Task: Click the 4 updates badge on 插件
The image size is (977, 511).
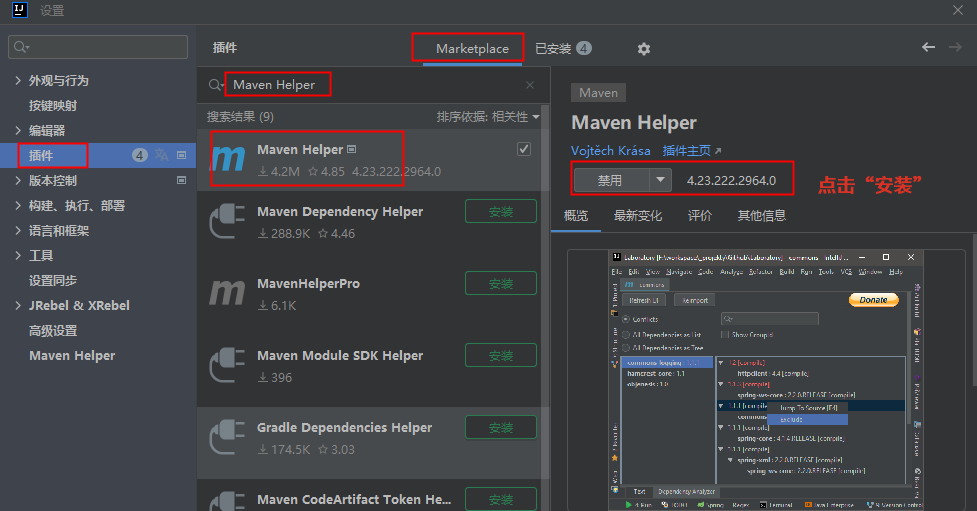Action: point(140,155)
